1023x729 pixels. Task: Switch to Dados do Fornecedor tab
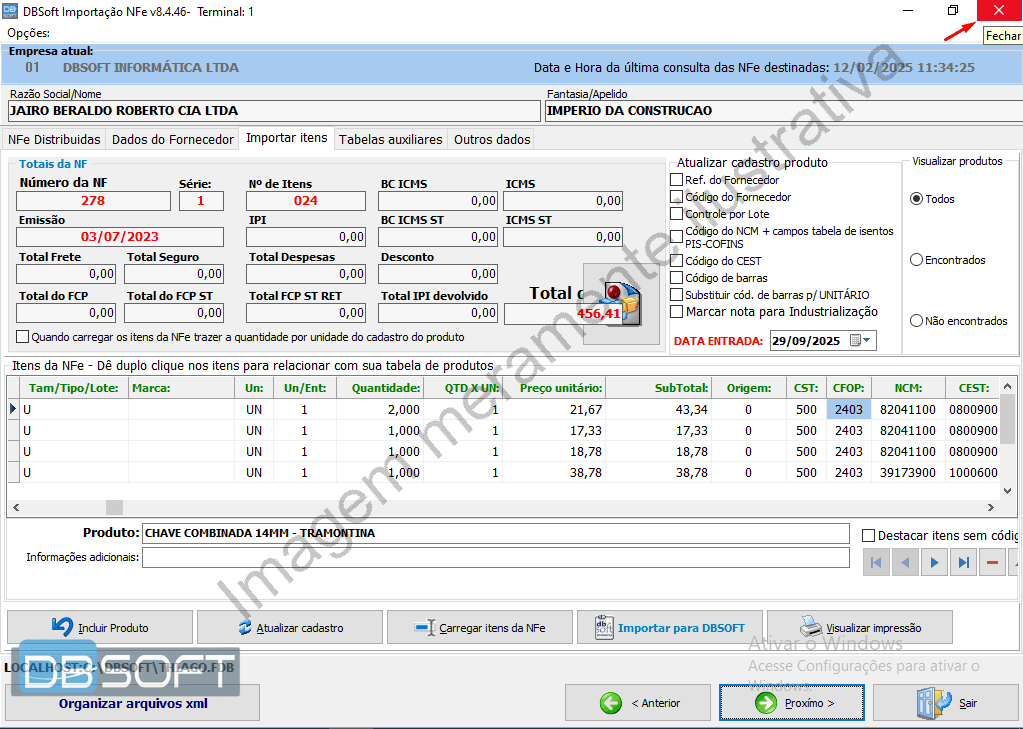[x=172, y=140]
